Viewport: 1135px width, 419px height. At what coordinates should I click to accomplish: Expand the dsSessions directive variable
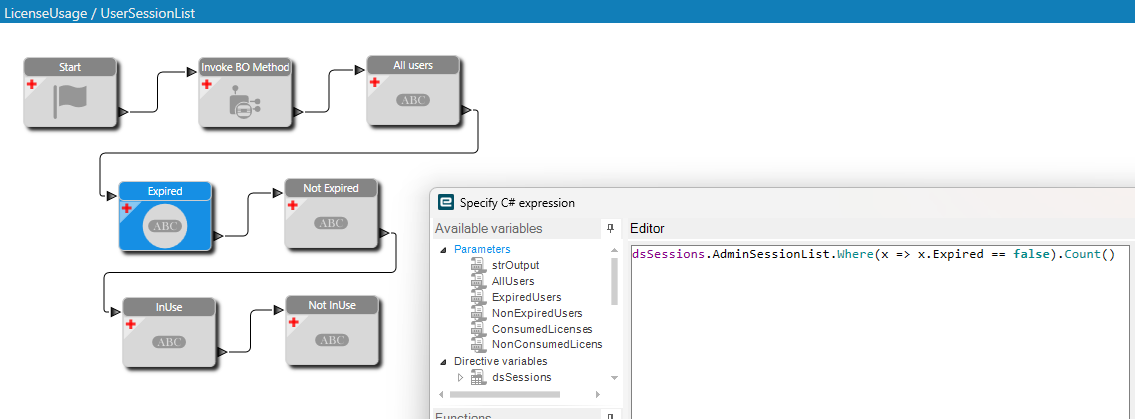(460, 377)
